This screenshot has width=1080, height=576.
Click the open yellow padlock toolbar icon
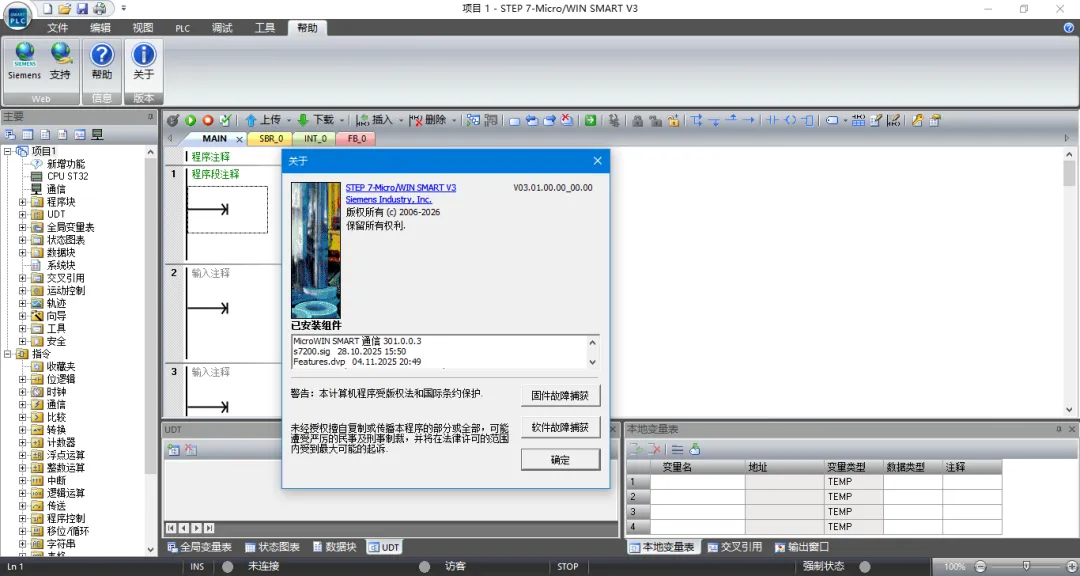tap(673, 120)
